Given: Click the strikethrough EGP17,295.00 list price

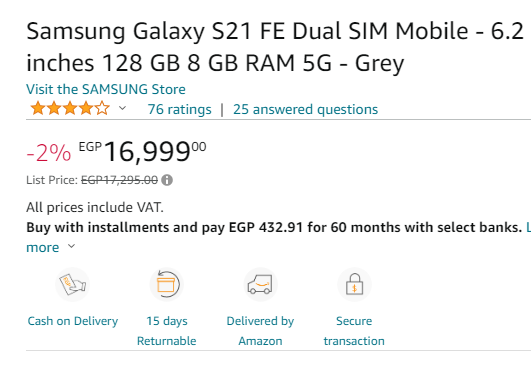Looking at the screenshot, I should (120, 180).
